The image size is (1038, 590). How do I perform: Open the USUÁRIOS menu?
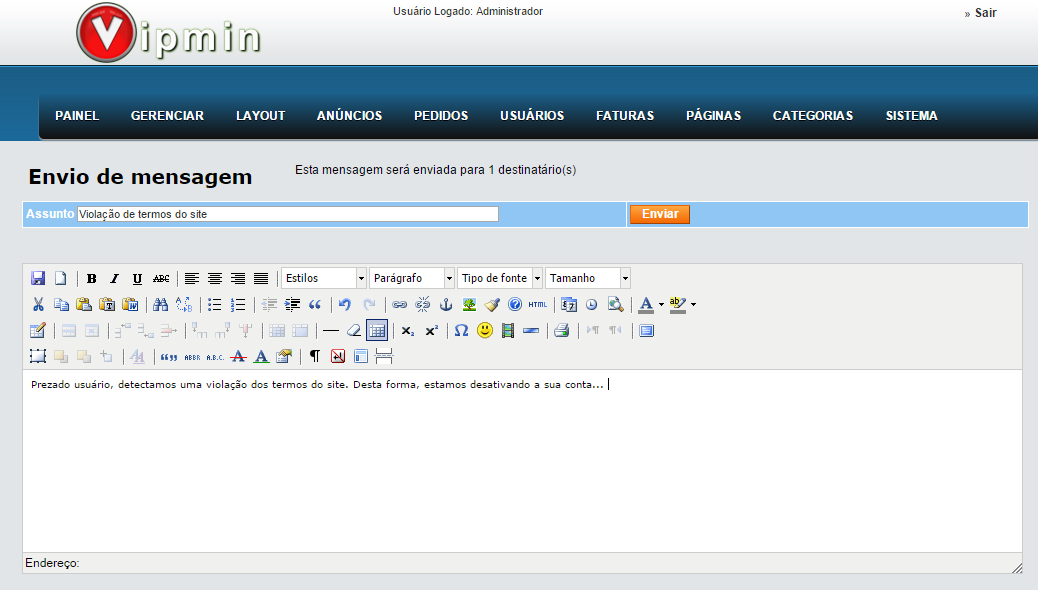coord(532,116)
